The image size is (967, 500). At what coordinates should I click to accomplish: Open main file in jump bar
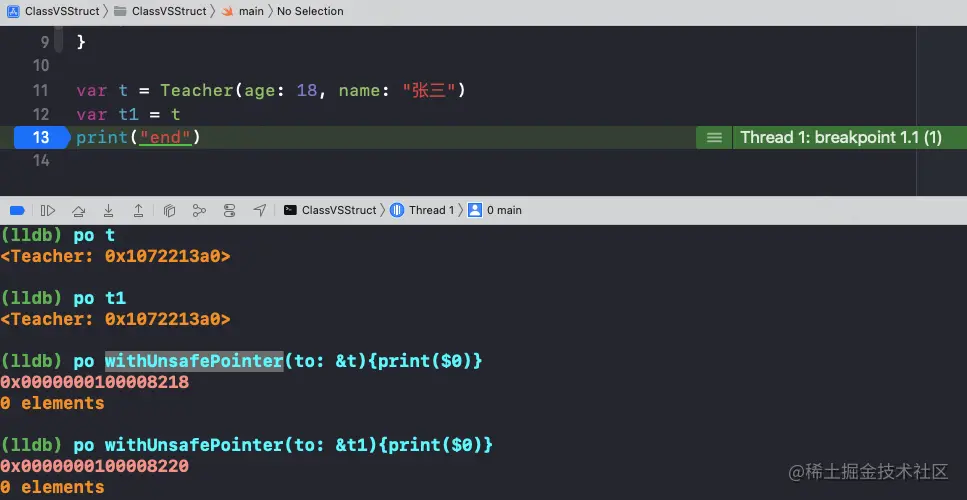click(x=242, y=11)
